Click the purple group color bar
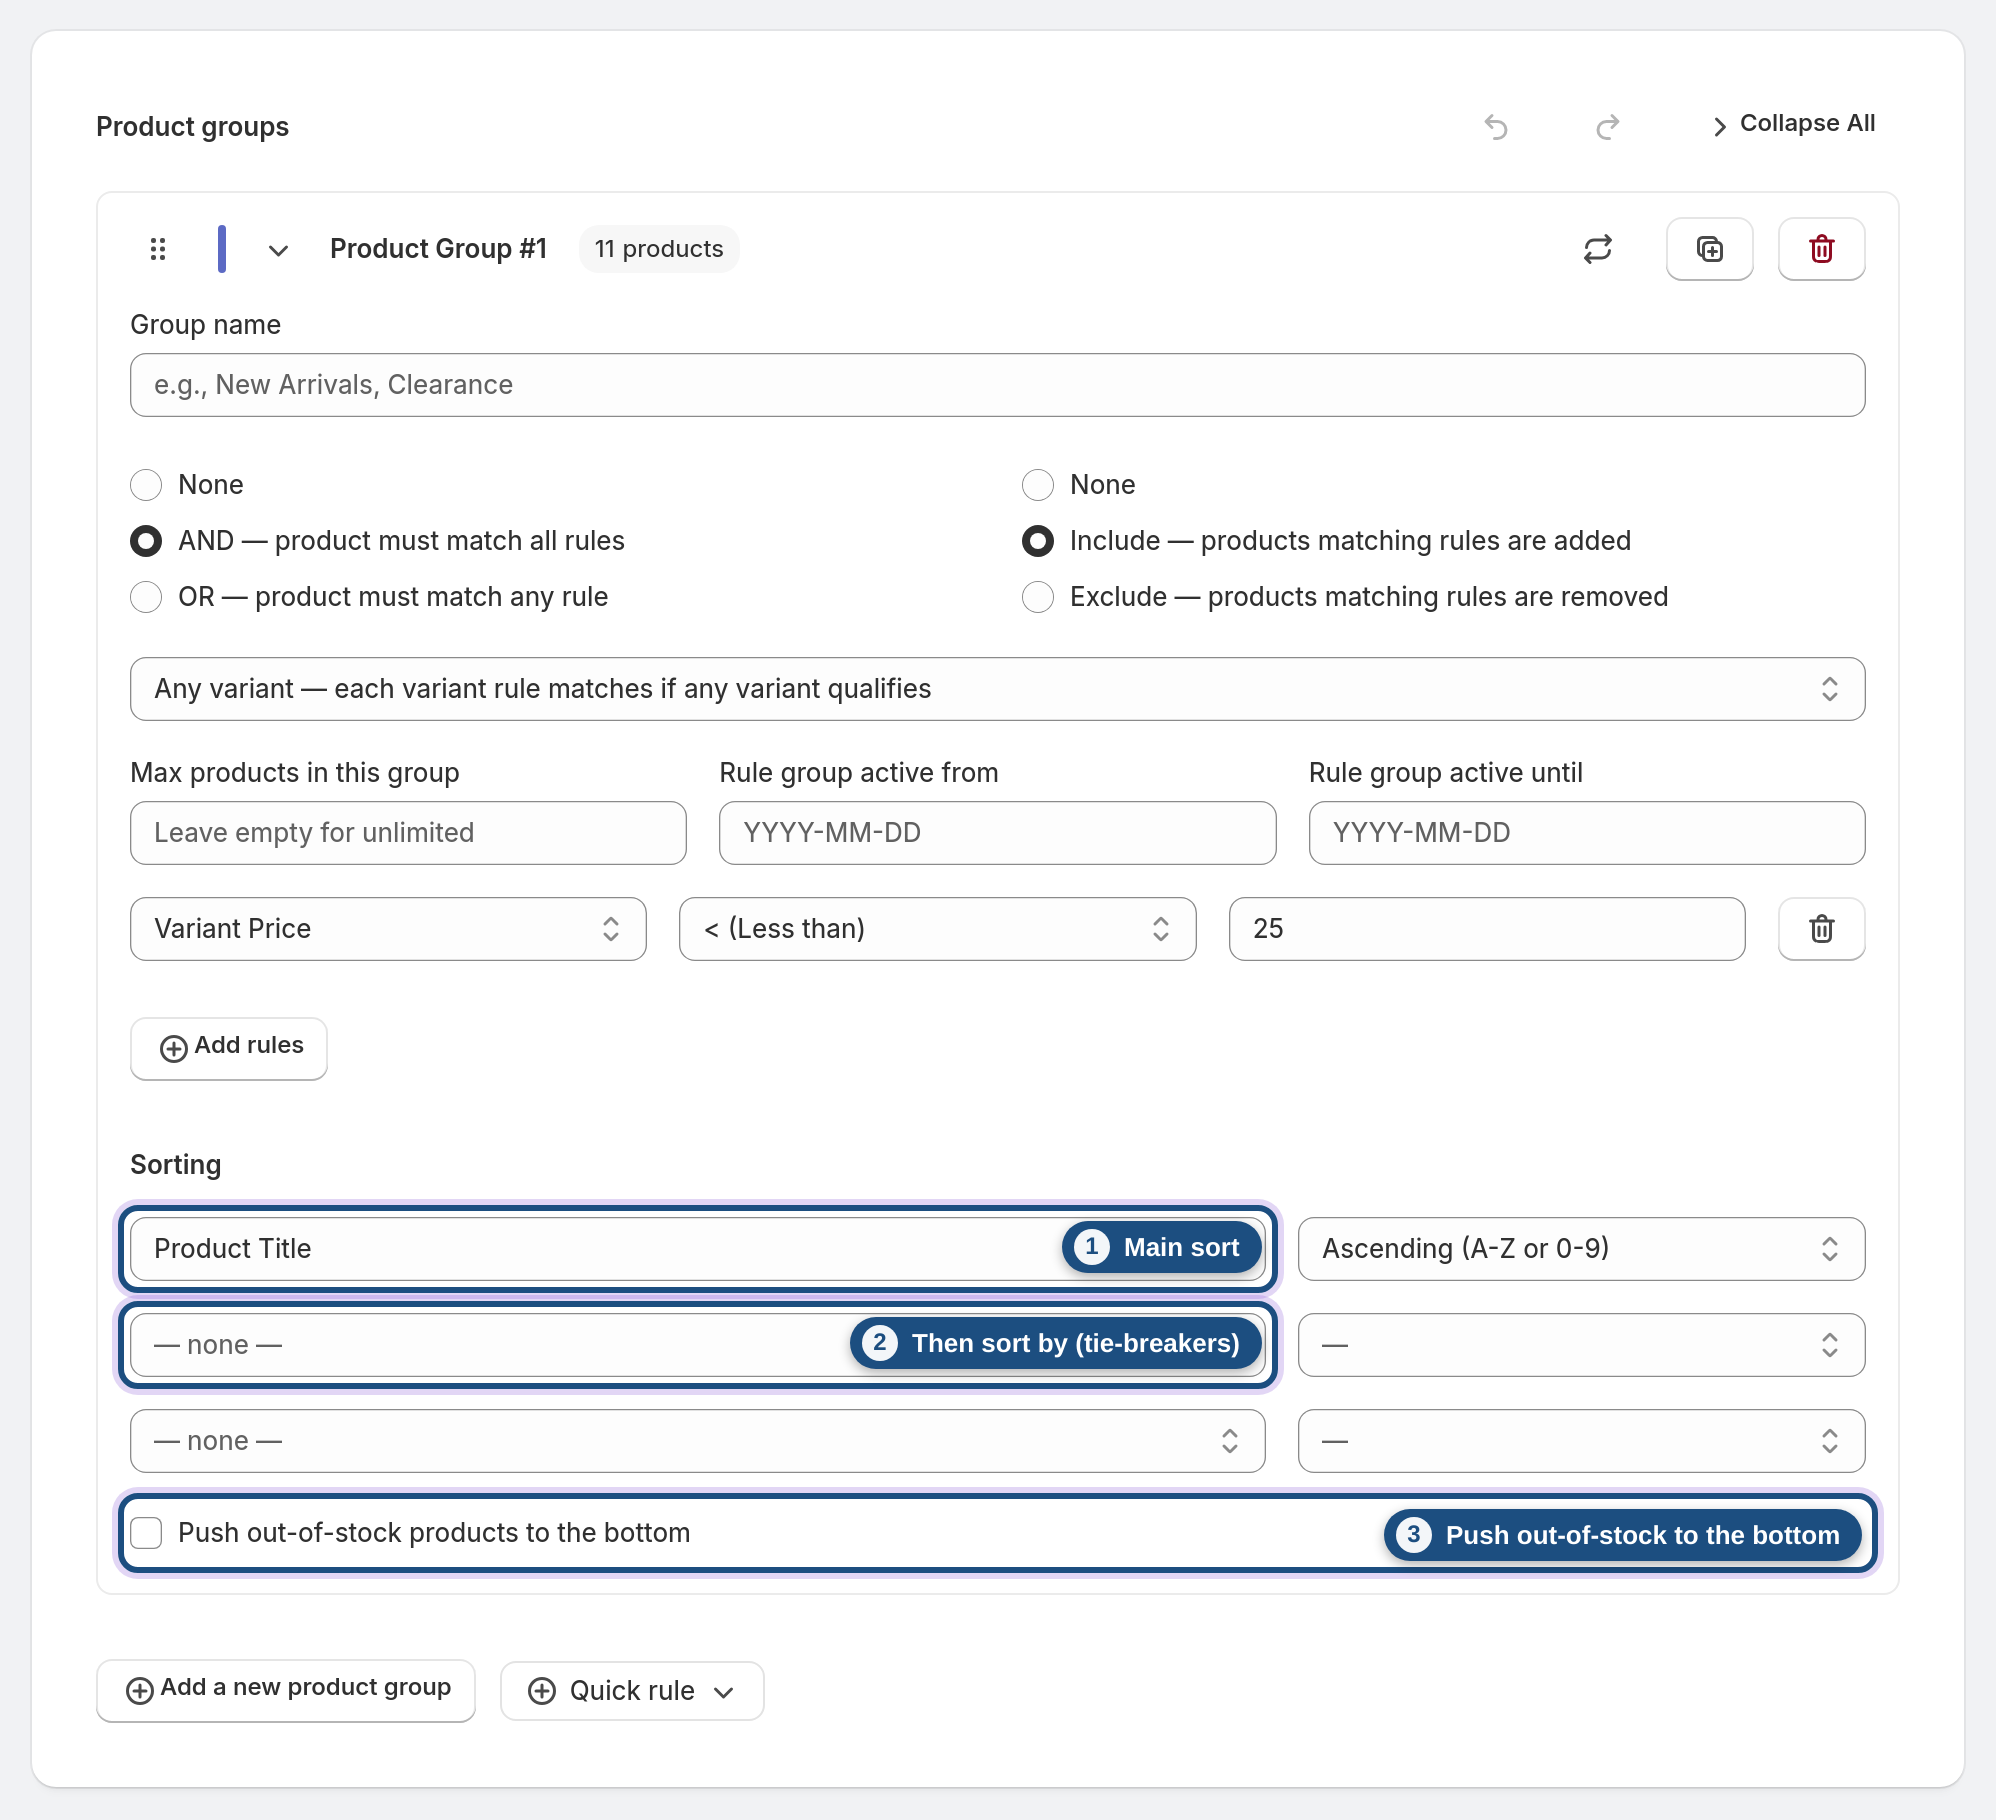 click(x=222, y=249)
